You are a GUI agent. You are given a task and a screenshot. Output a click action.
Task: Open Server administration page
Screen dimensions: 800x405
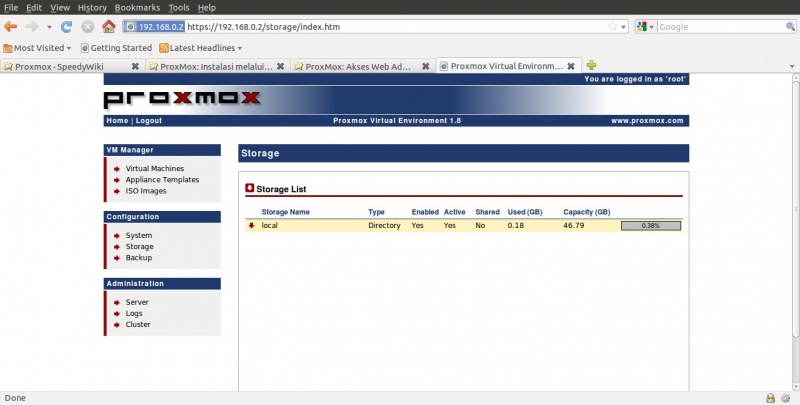pyautogui.click(x=137, y=302)
